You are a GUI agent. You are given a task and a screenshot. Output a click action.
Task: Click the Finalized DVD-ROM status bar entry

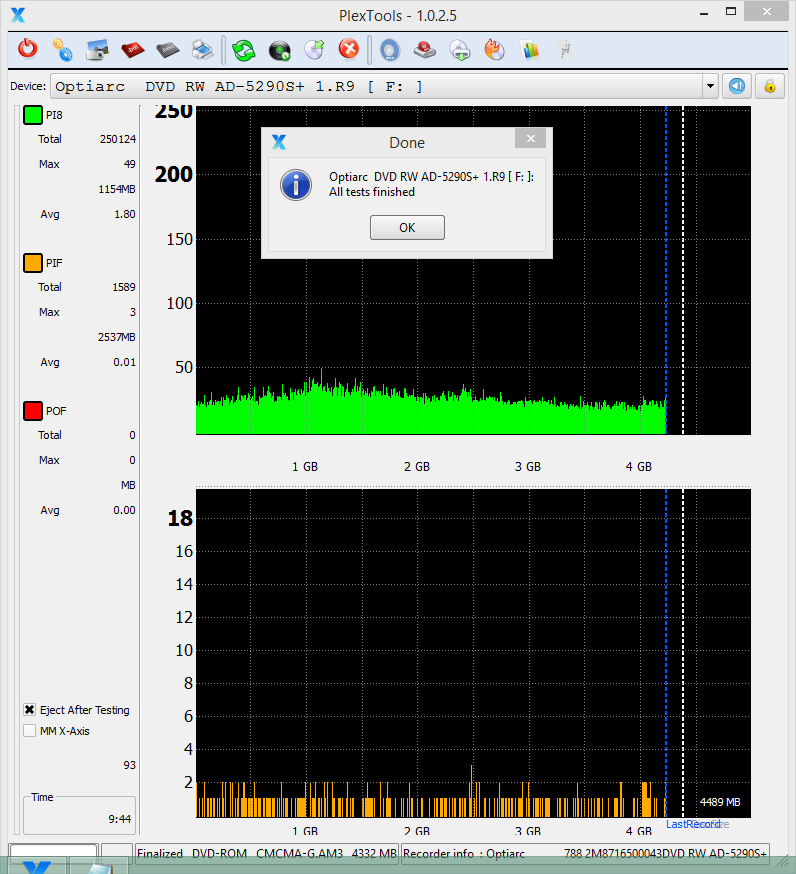tap(266, 853)
